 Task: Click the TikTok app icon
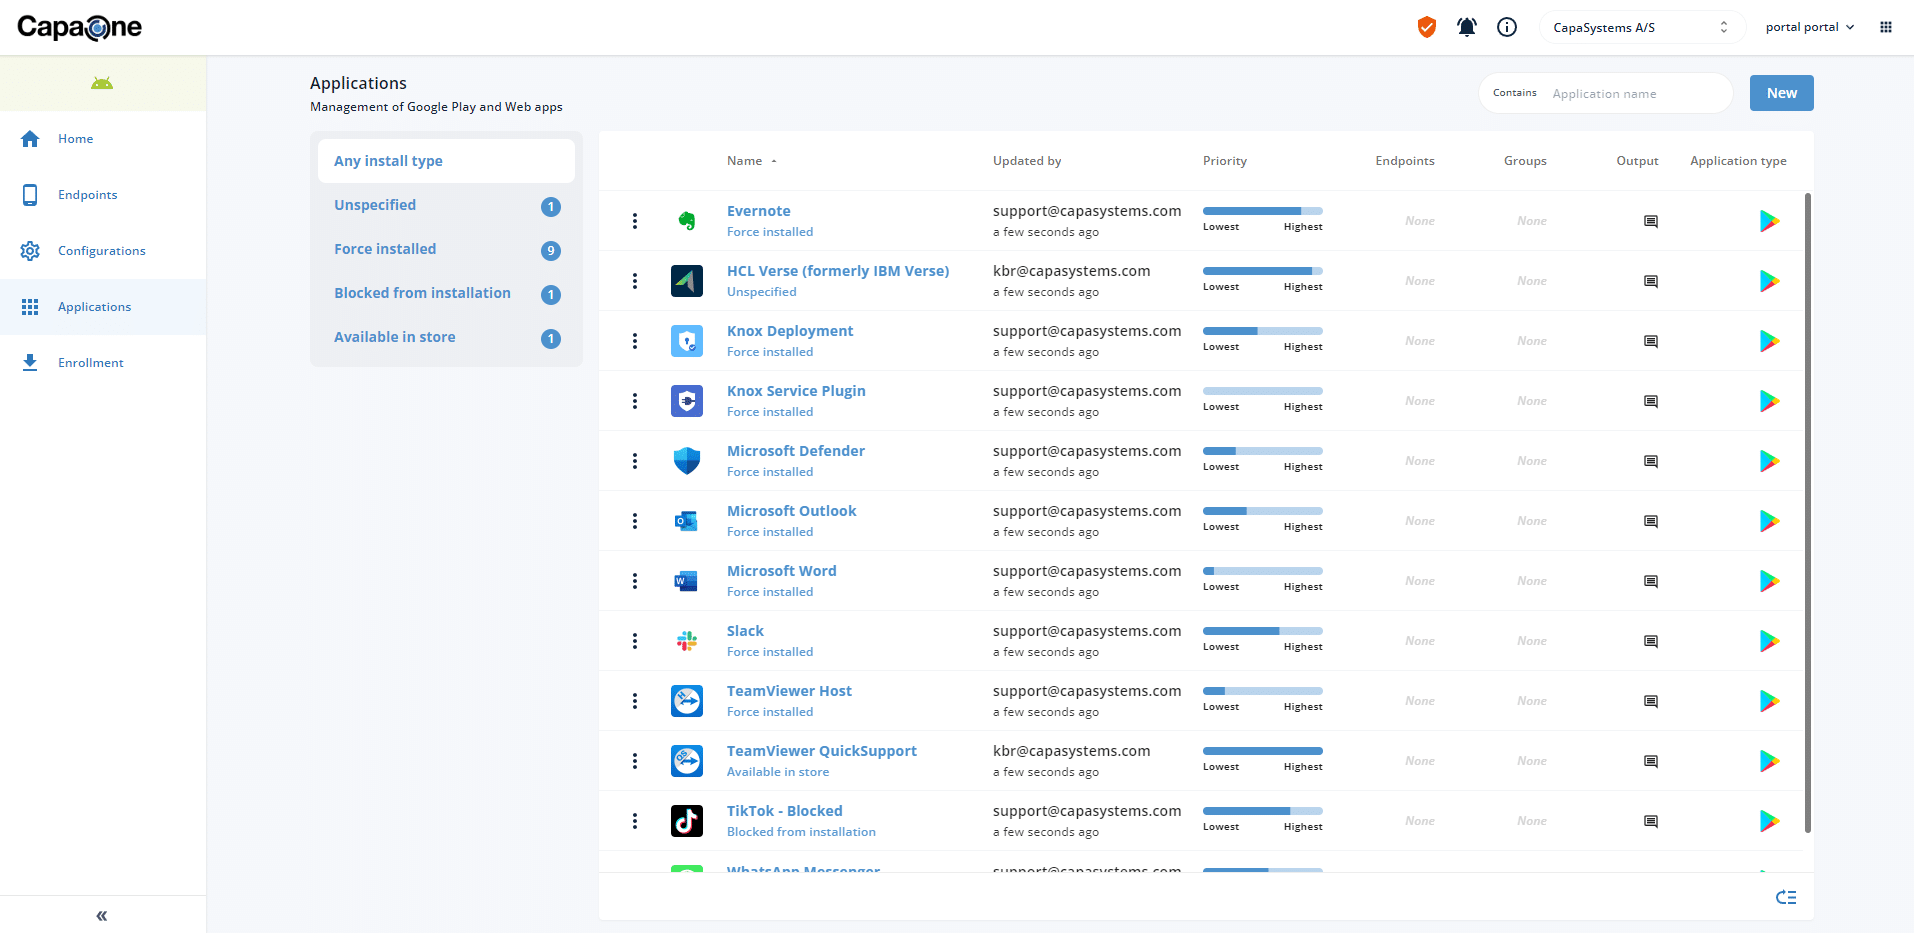click(687, 821)
